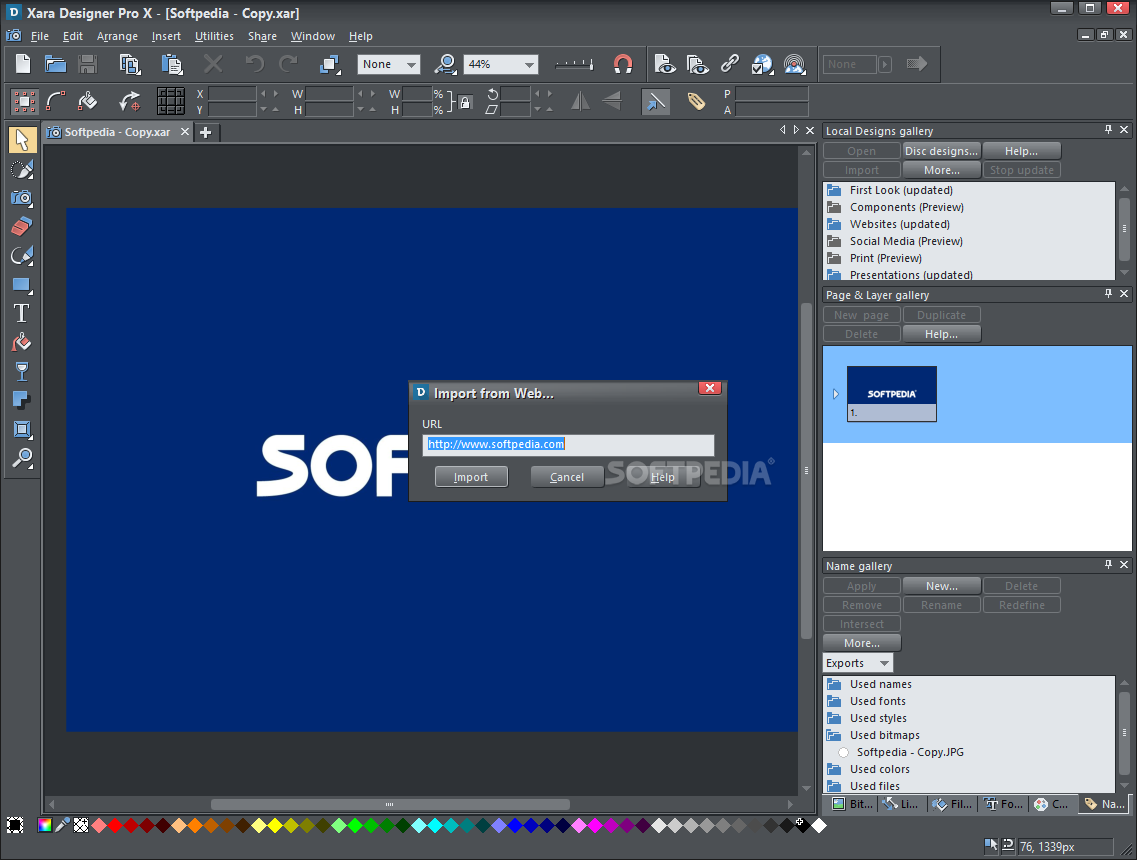Select the Shadow tool

point(22,400)
